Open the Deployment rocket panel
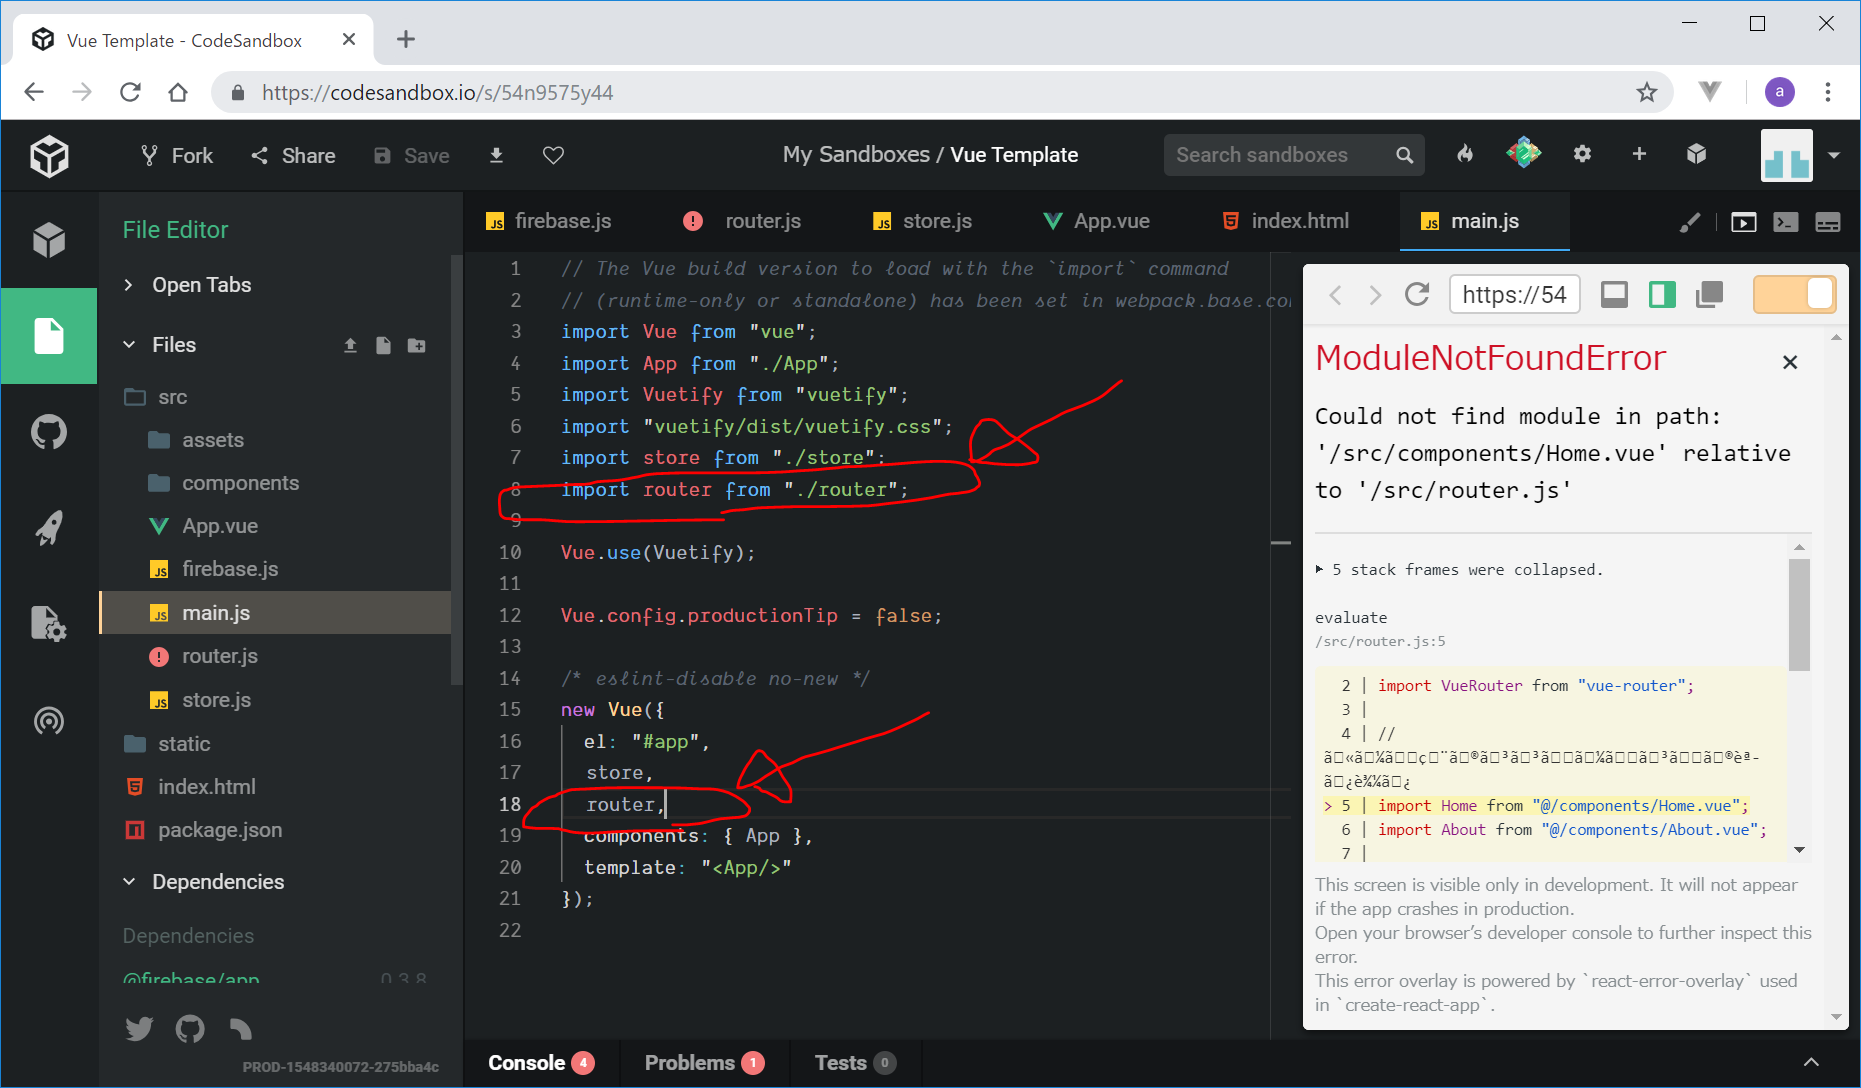This screenshot has width=1861, height=1088. click(48, 528)
